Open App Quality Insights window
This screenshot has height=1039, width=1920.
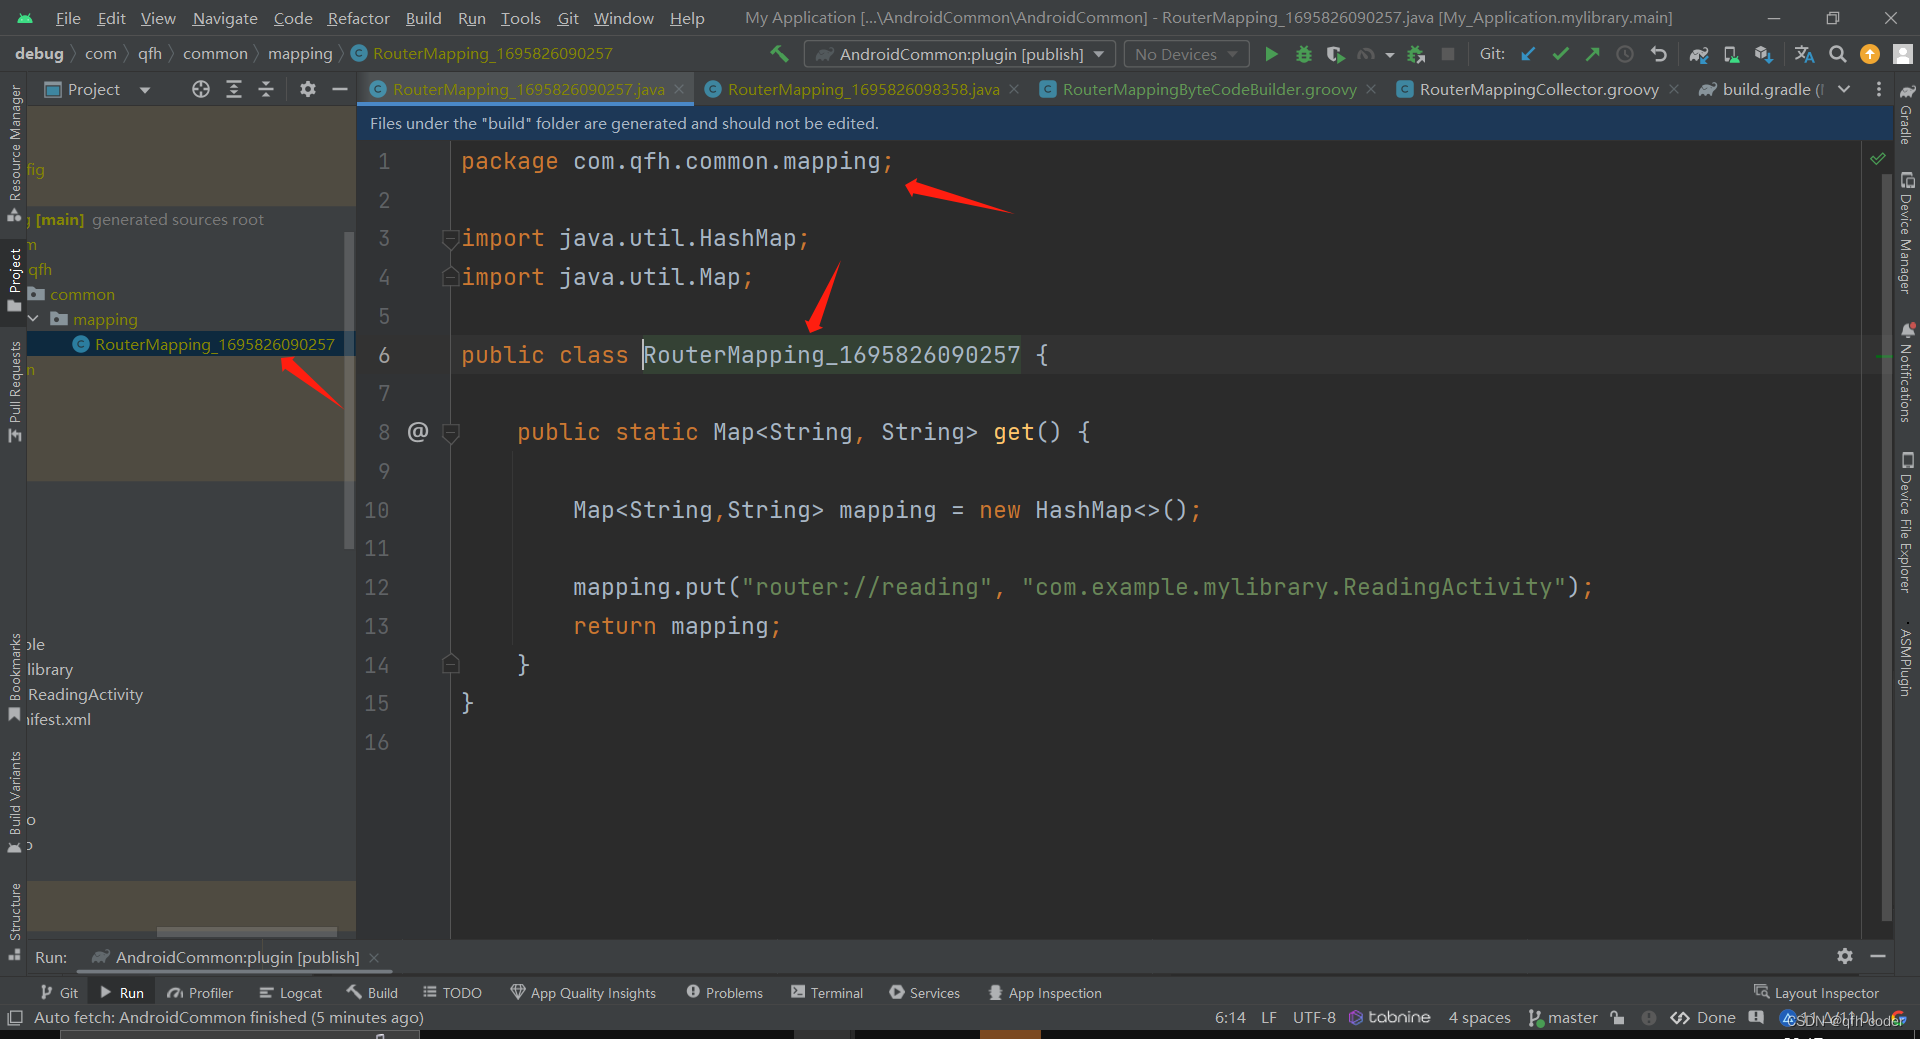pos(583,992)
